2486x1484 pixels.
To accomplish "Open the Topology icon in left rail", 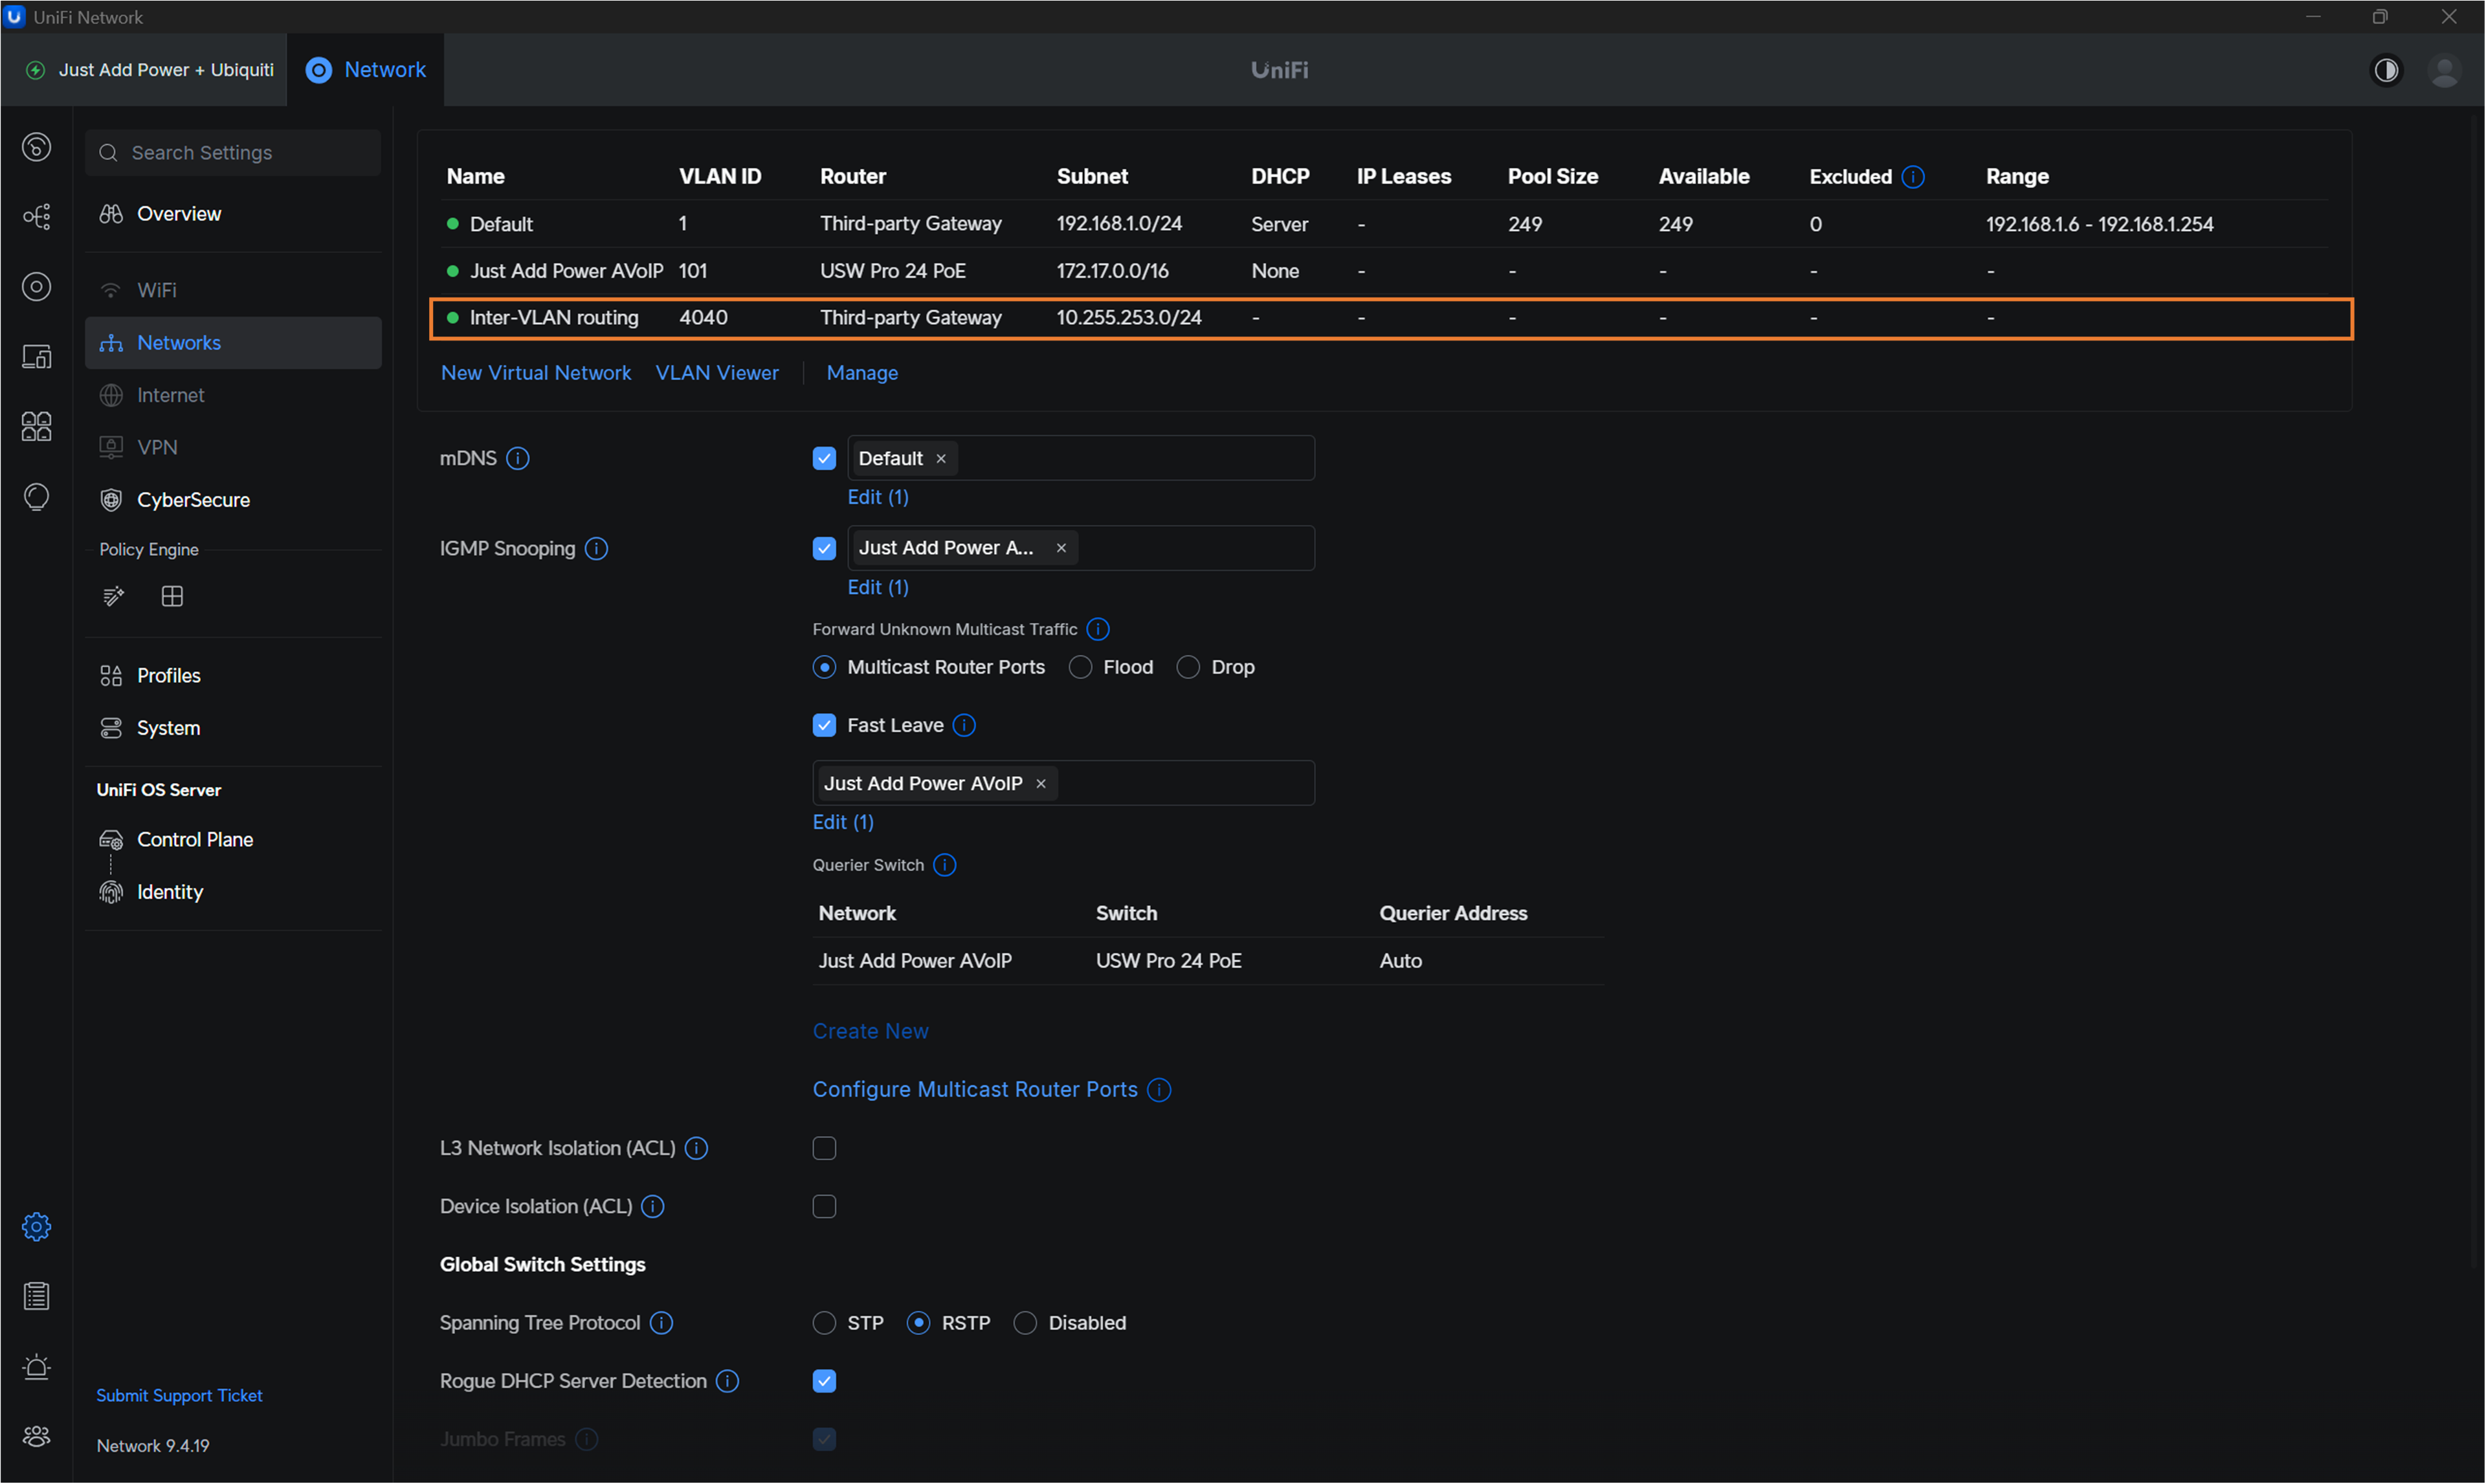I will [37, 217].
